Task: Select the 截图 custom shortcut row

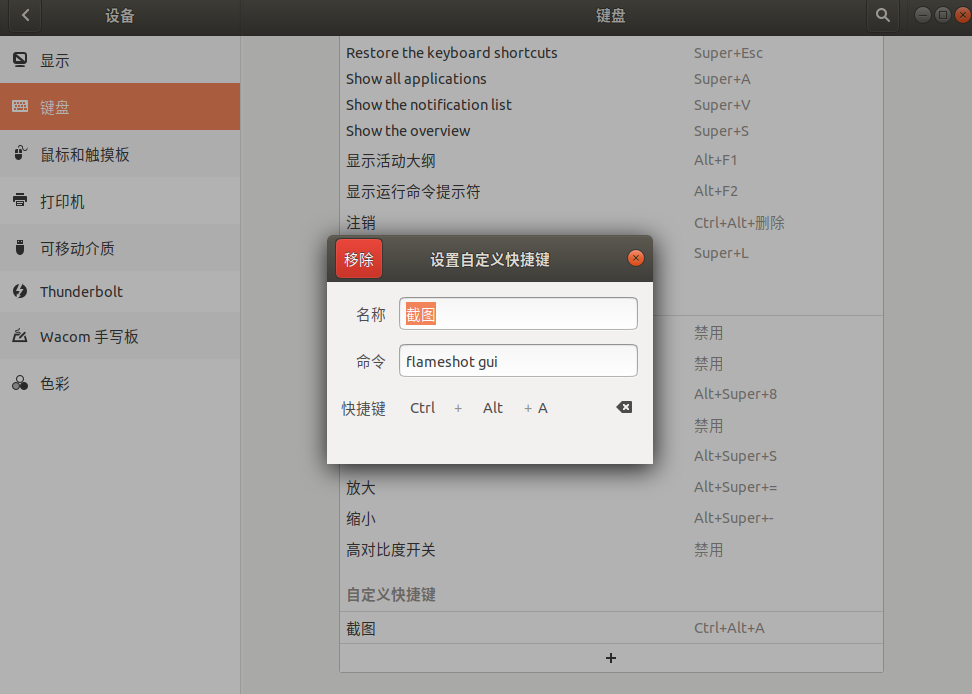Action: [x=611, y=628]
